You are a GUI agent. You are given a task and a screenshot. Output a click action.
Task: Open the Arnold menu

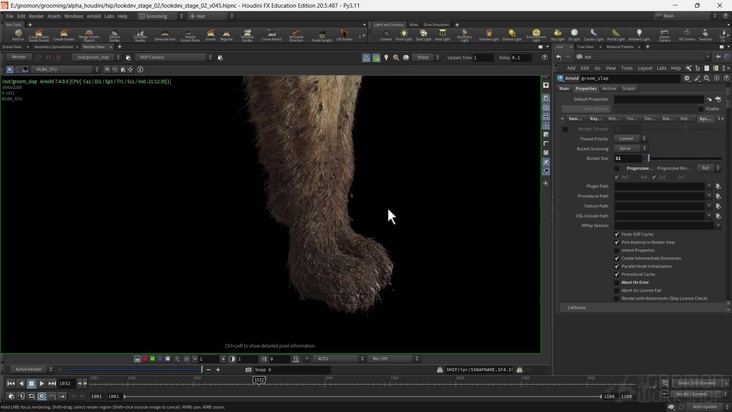[93, 16]
